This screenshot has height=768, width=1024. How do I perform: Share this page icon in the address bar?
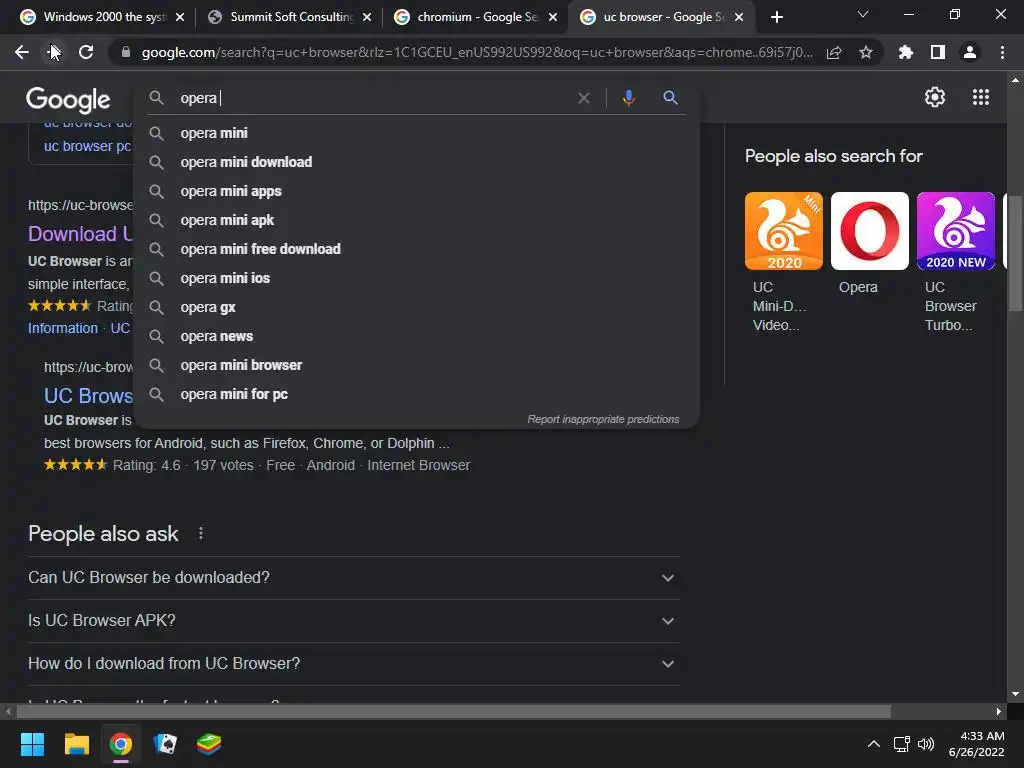pyautogui.click(x=834, y=52)
